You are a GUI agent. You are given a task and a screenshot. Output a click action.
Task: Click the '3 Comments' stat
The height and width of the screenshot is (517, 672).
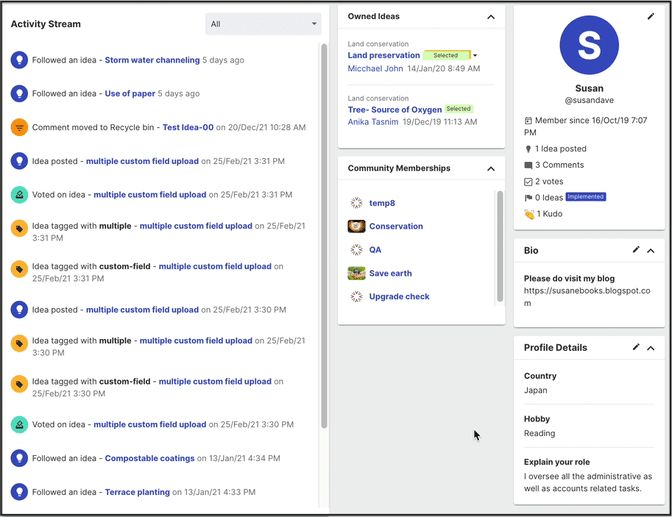pos(559,165)
